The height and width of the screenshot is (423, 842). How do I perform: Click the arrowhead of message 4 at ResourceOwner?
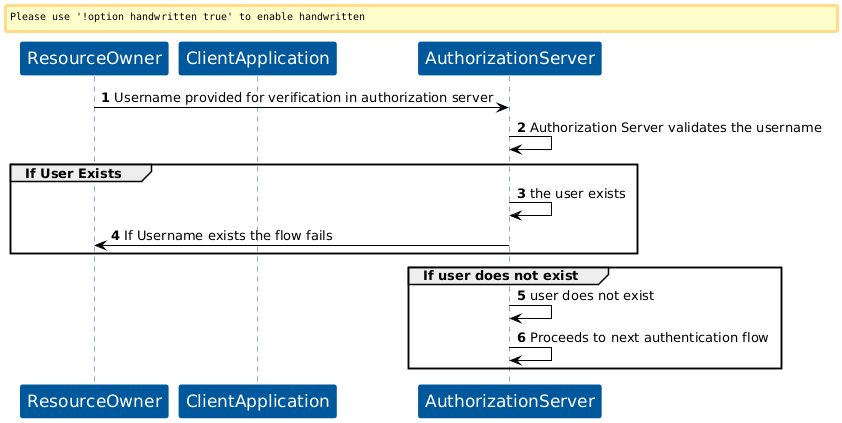pyautogui.click(x=100, y=245)
